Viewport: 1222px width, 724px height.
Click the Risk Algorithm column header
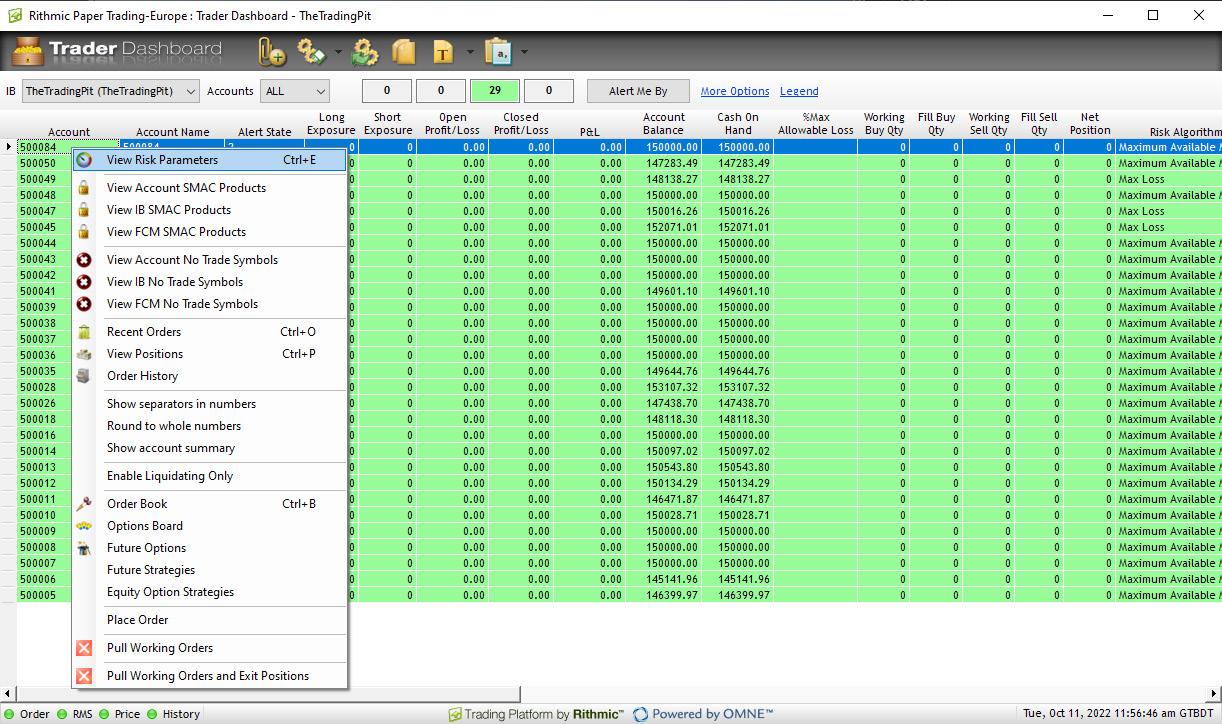click(1185, 132)
